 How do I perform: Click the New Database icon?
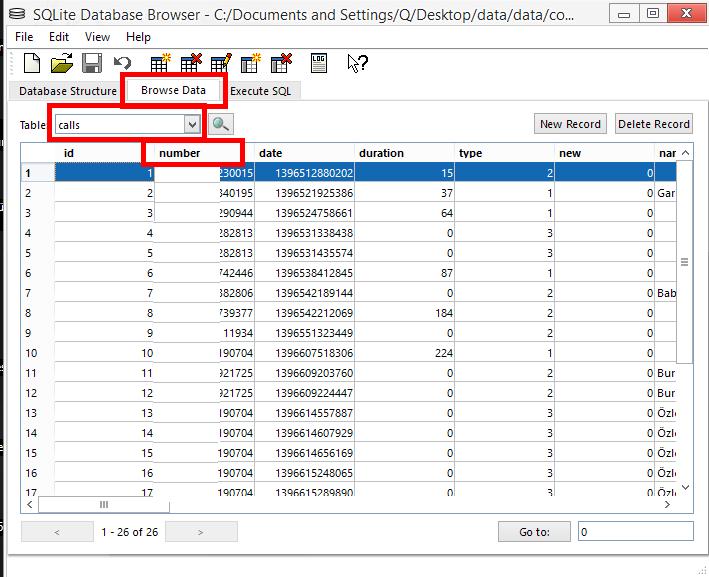coord(32,64)
